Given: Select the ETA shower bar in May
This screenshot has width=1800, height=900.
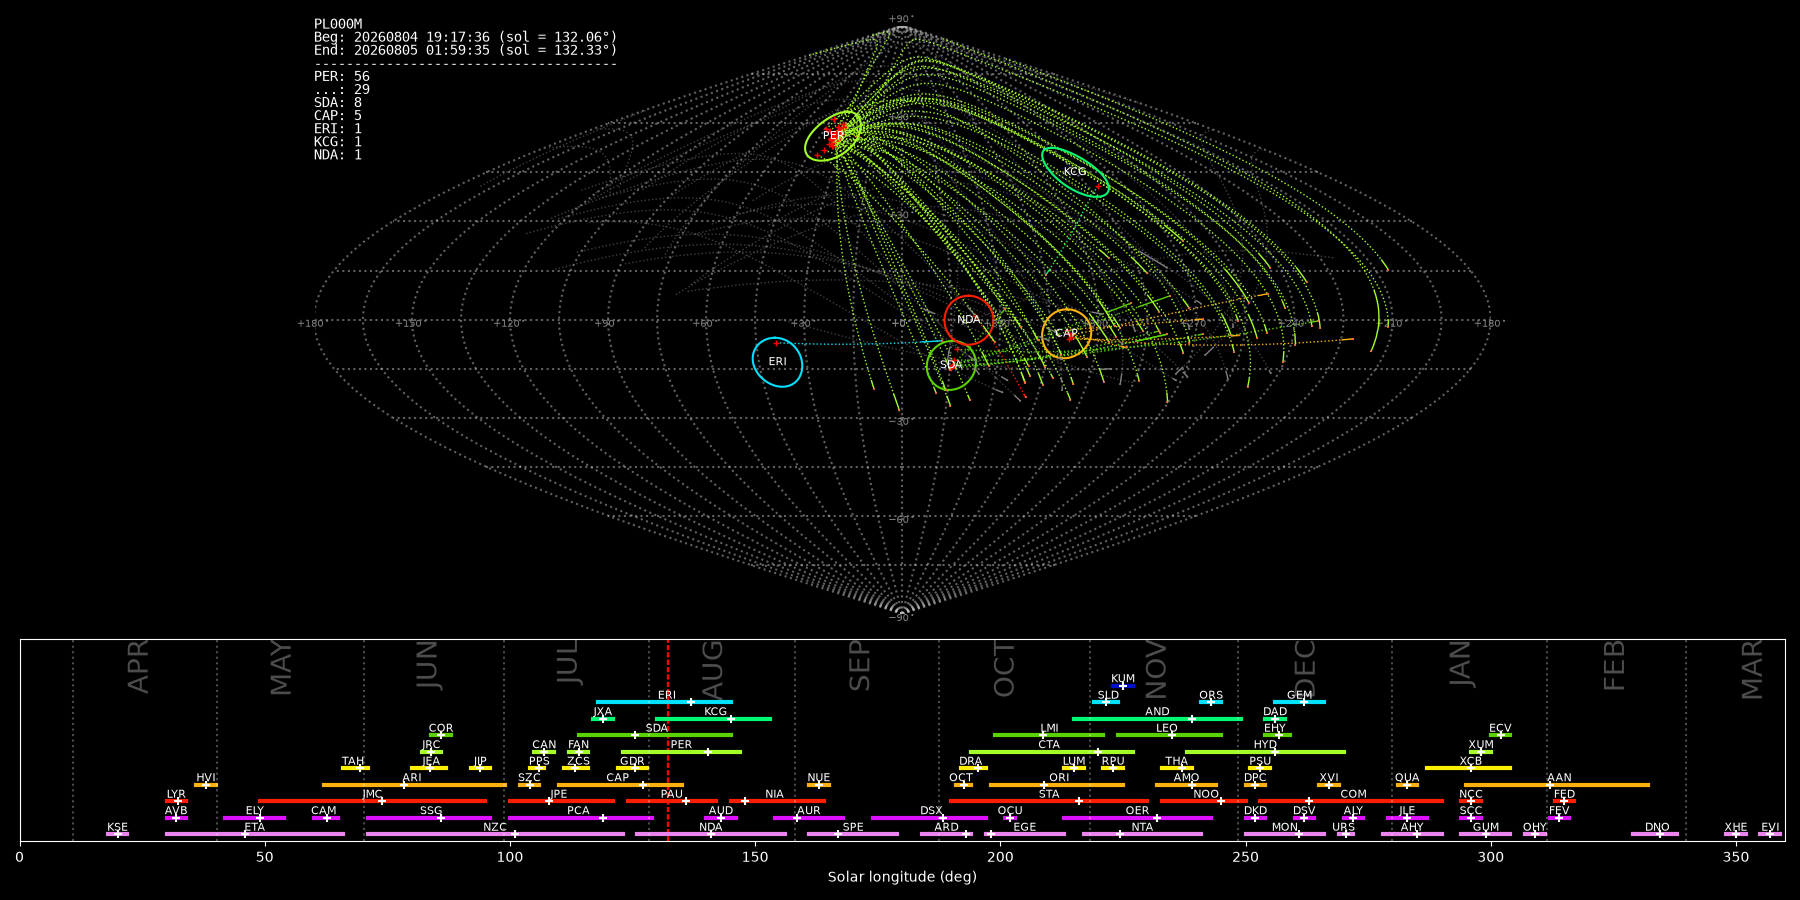Looking at the screenshot, I should point(255,834).
